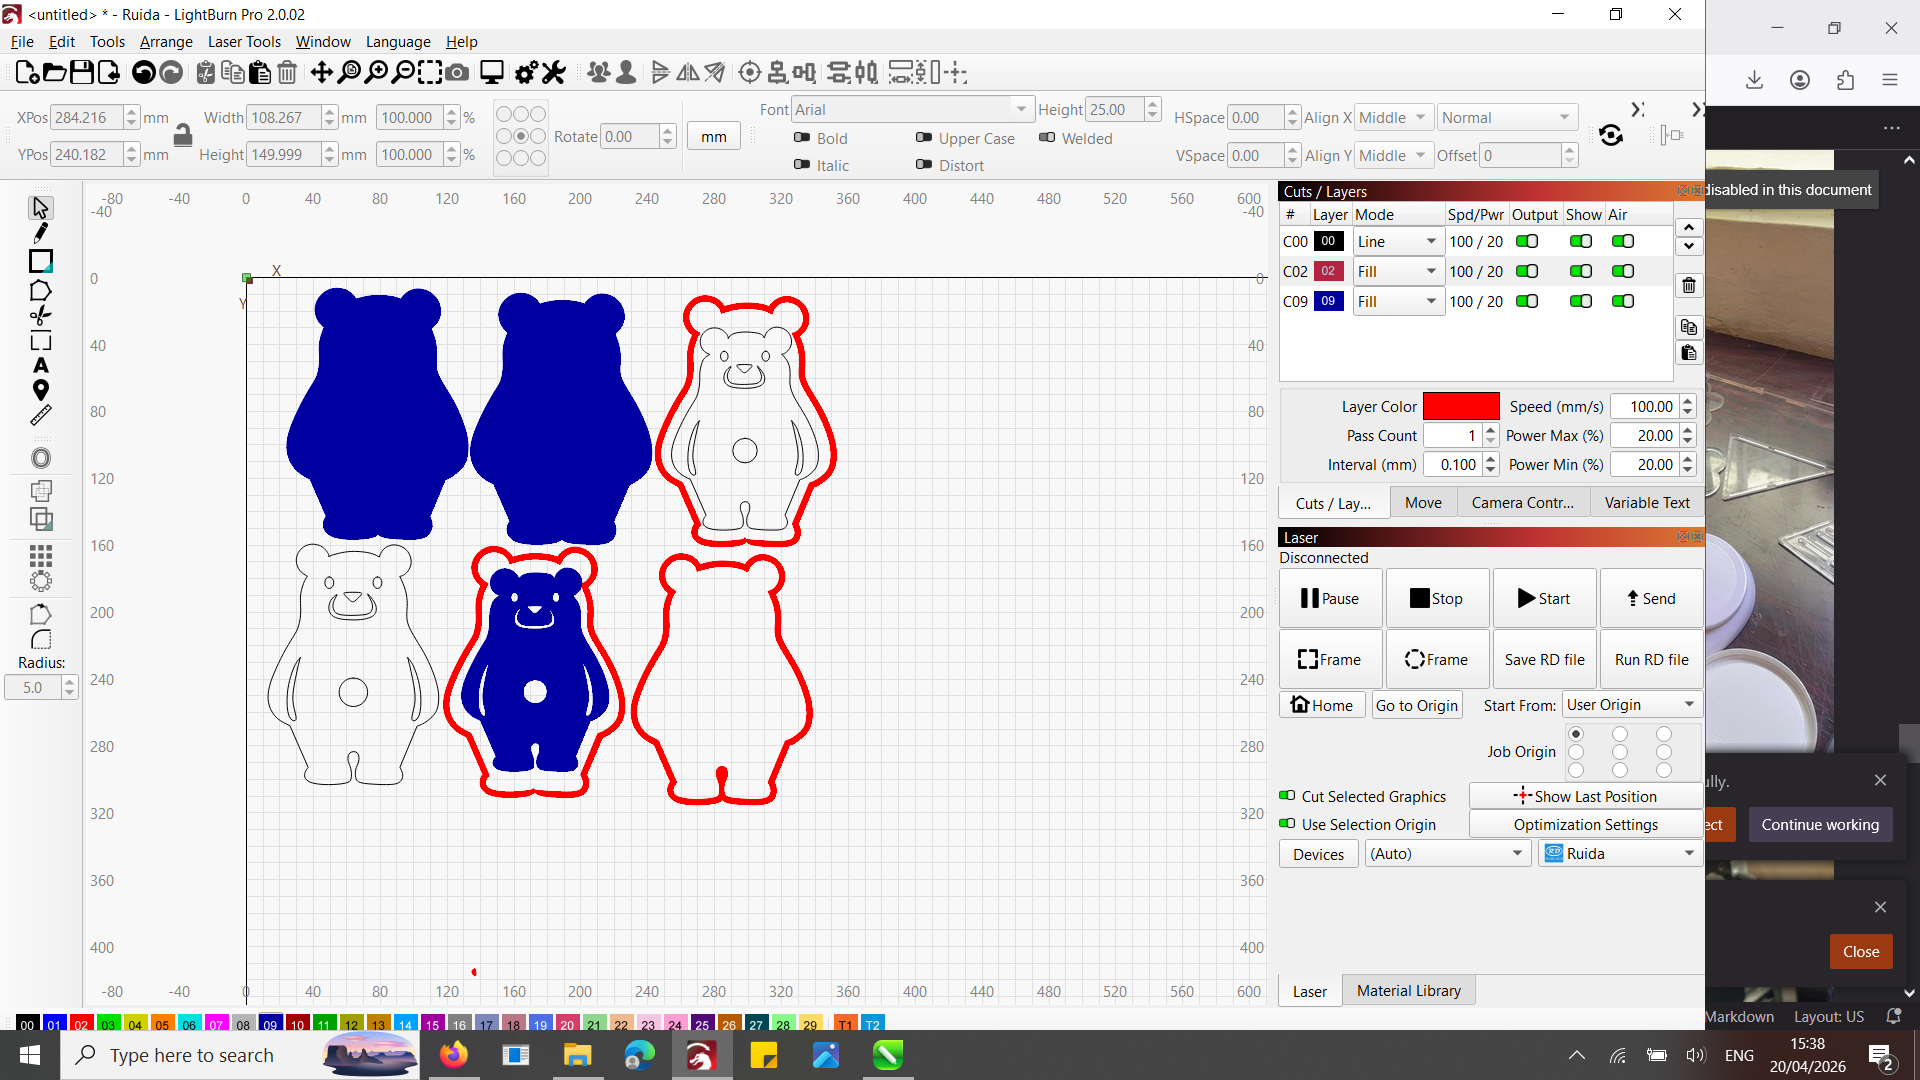Switch to the Material Library tab

coord(1408,990)
